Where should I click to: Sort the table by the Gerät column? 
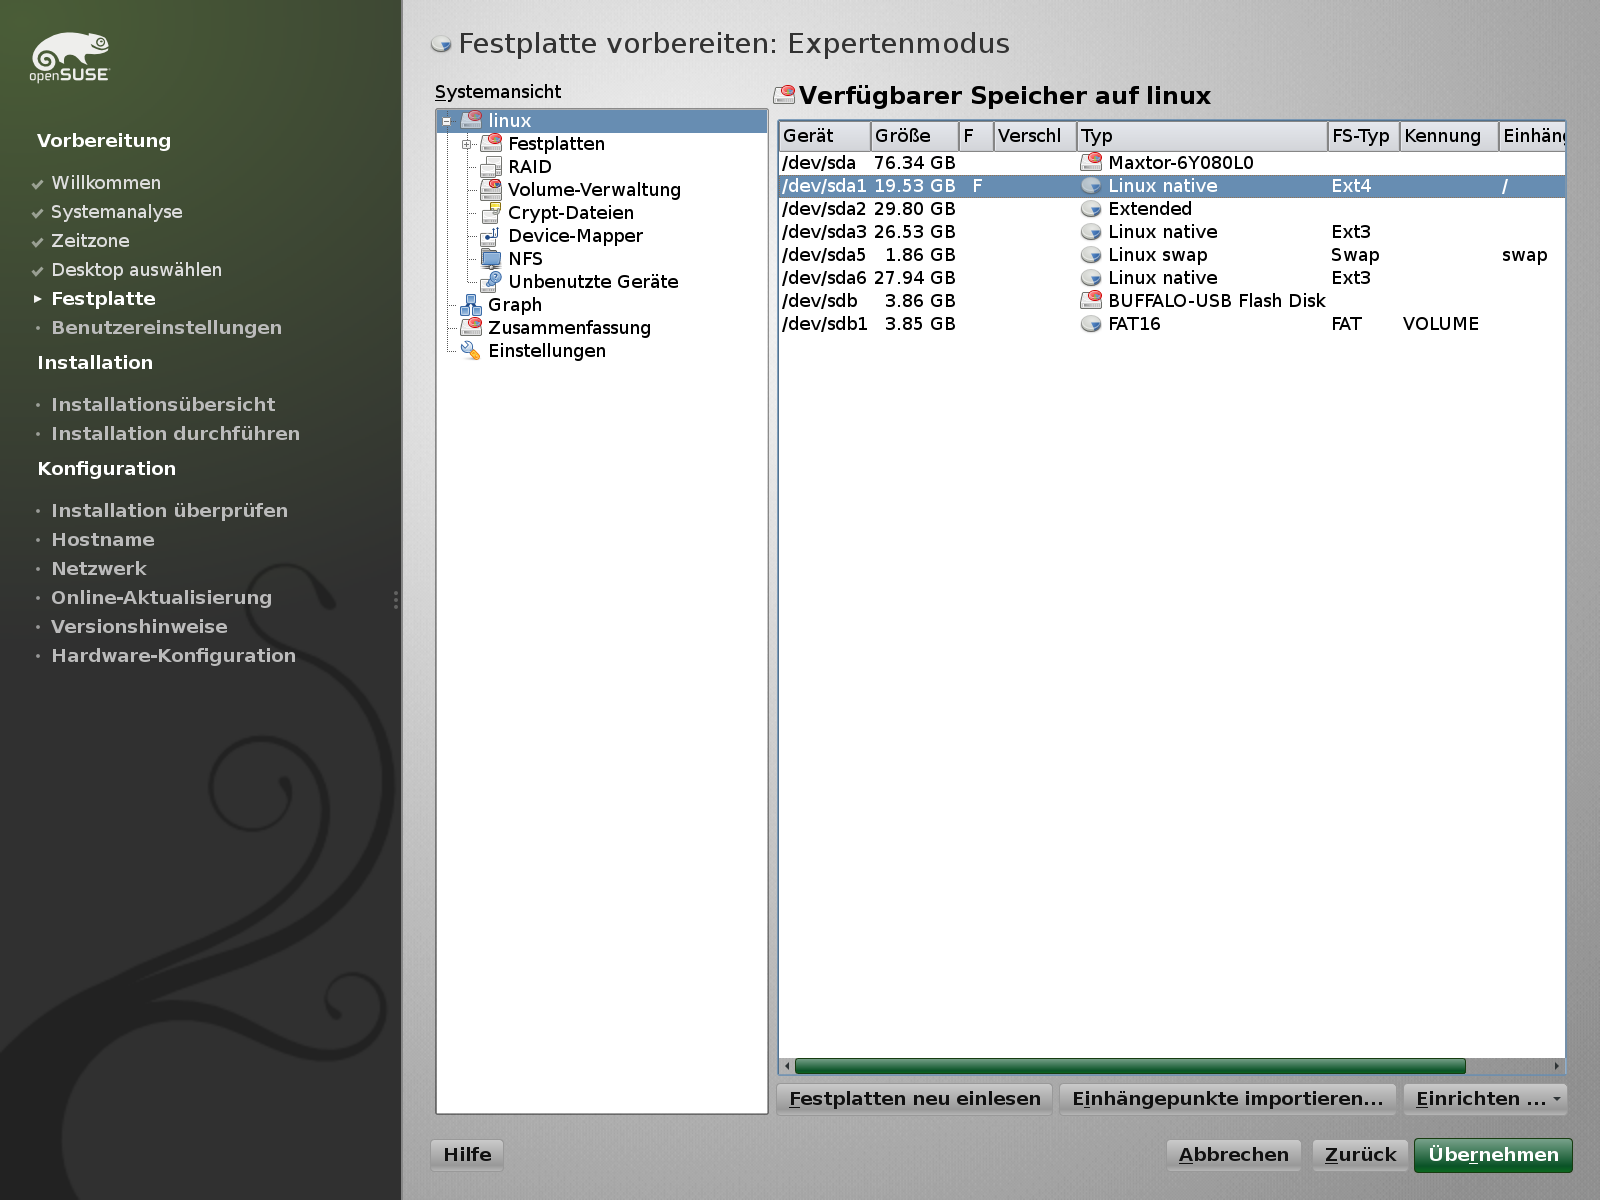click(824, 136)
